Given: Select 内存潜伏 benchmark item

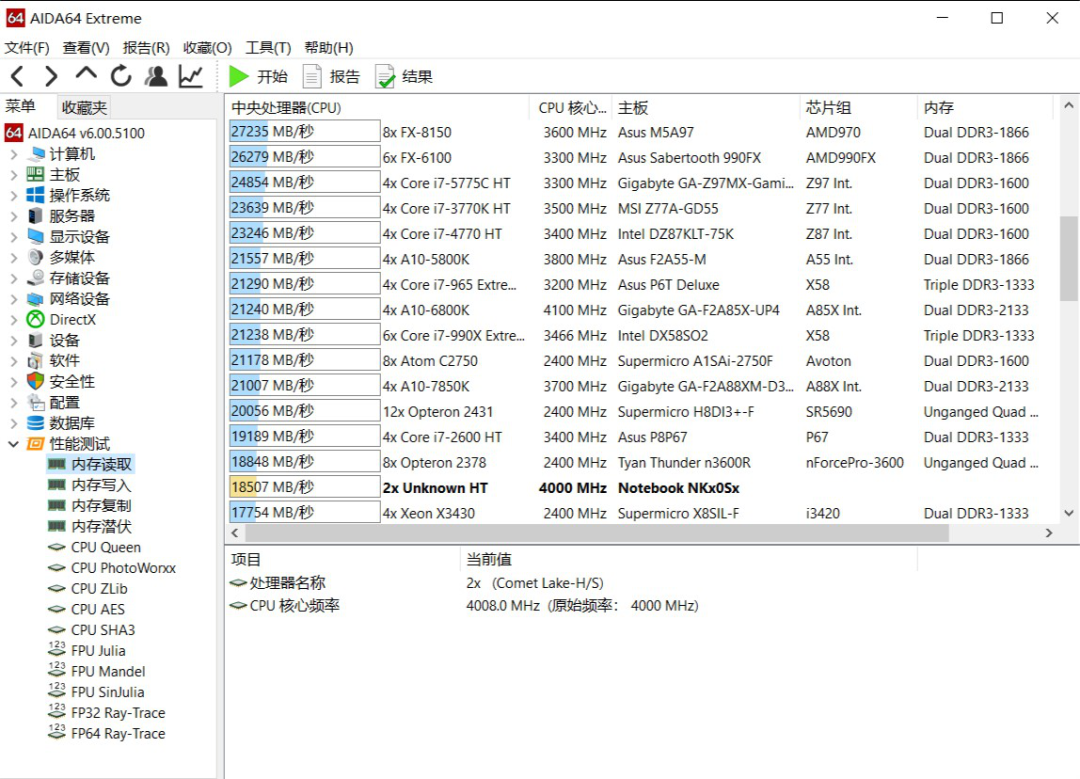Looking at the screenshot, I should 101,526.
